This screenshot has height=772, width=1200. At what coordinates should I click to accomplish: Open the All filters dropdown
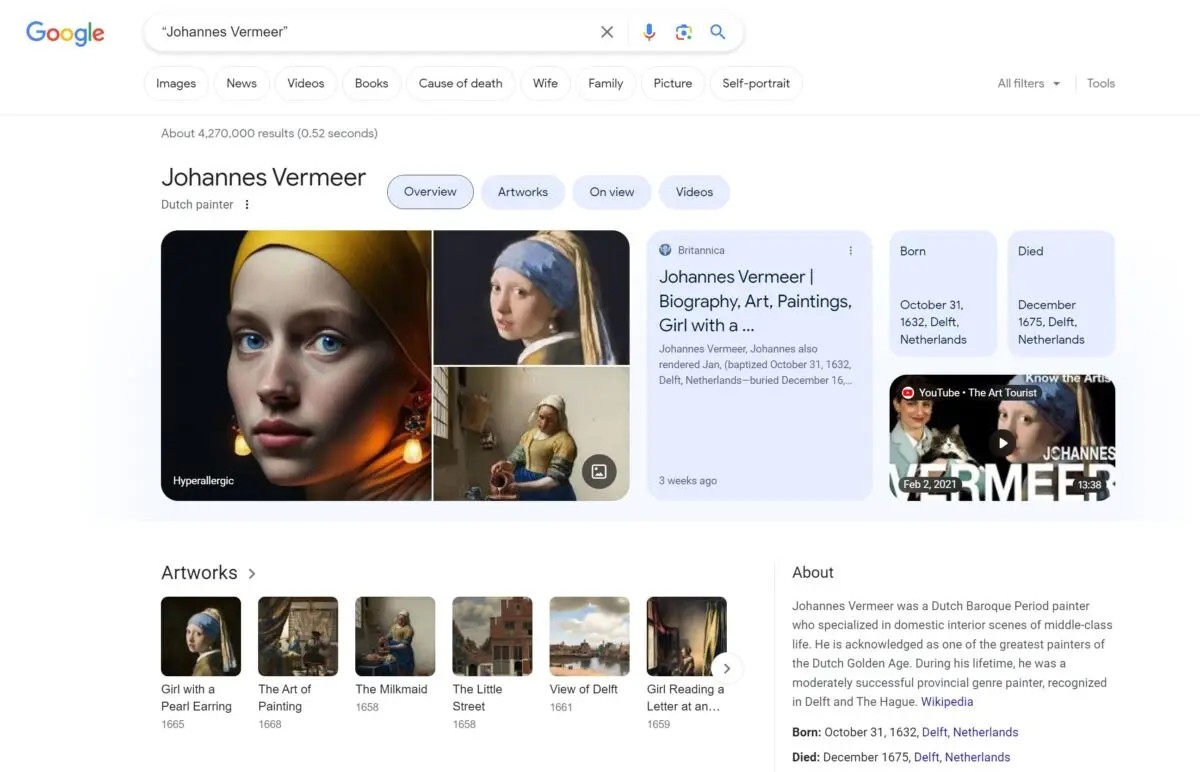(x=1027, y=83)
